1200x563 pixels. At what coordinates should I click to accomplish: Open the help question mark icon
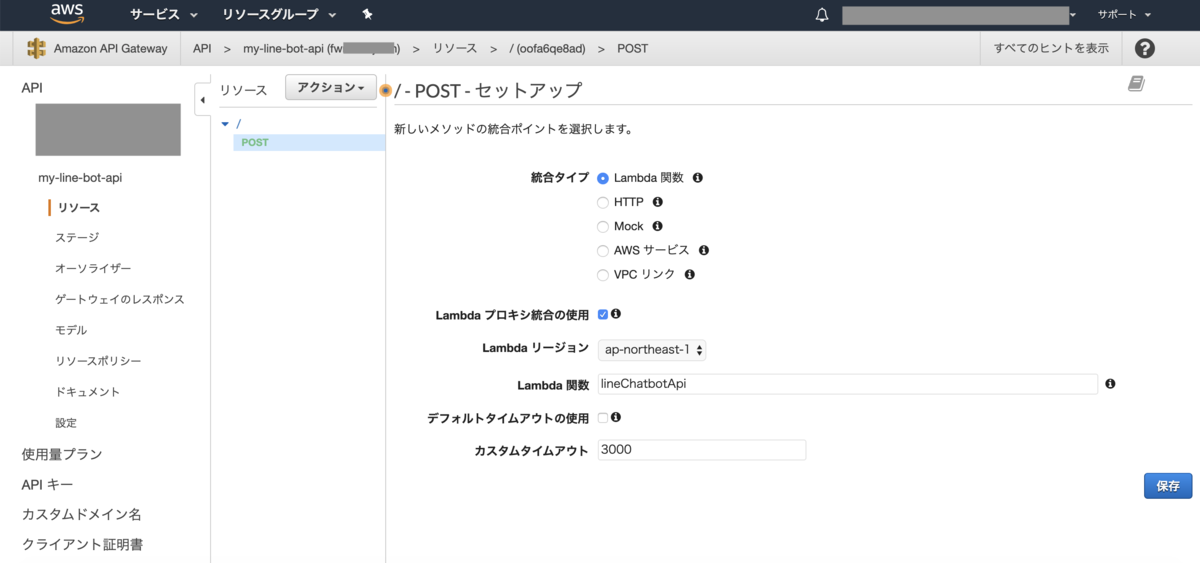[x=1145, y=48]
